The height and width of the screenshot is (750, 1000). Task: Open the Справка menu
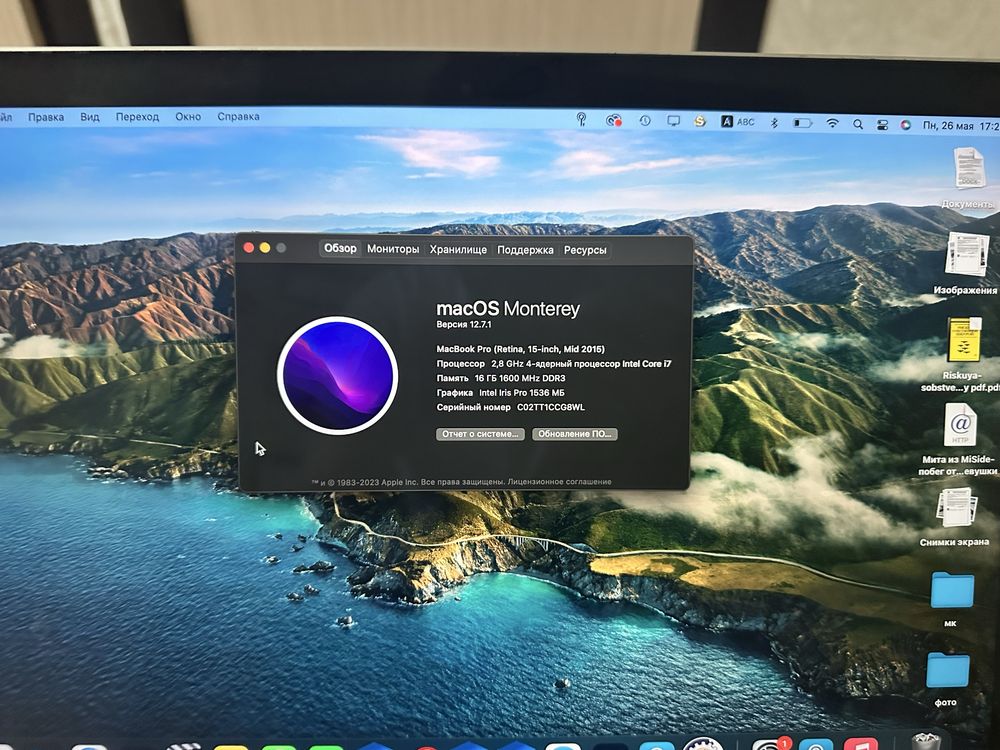(239, 117)
